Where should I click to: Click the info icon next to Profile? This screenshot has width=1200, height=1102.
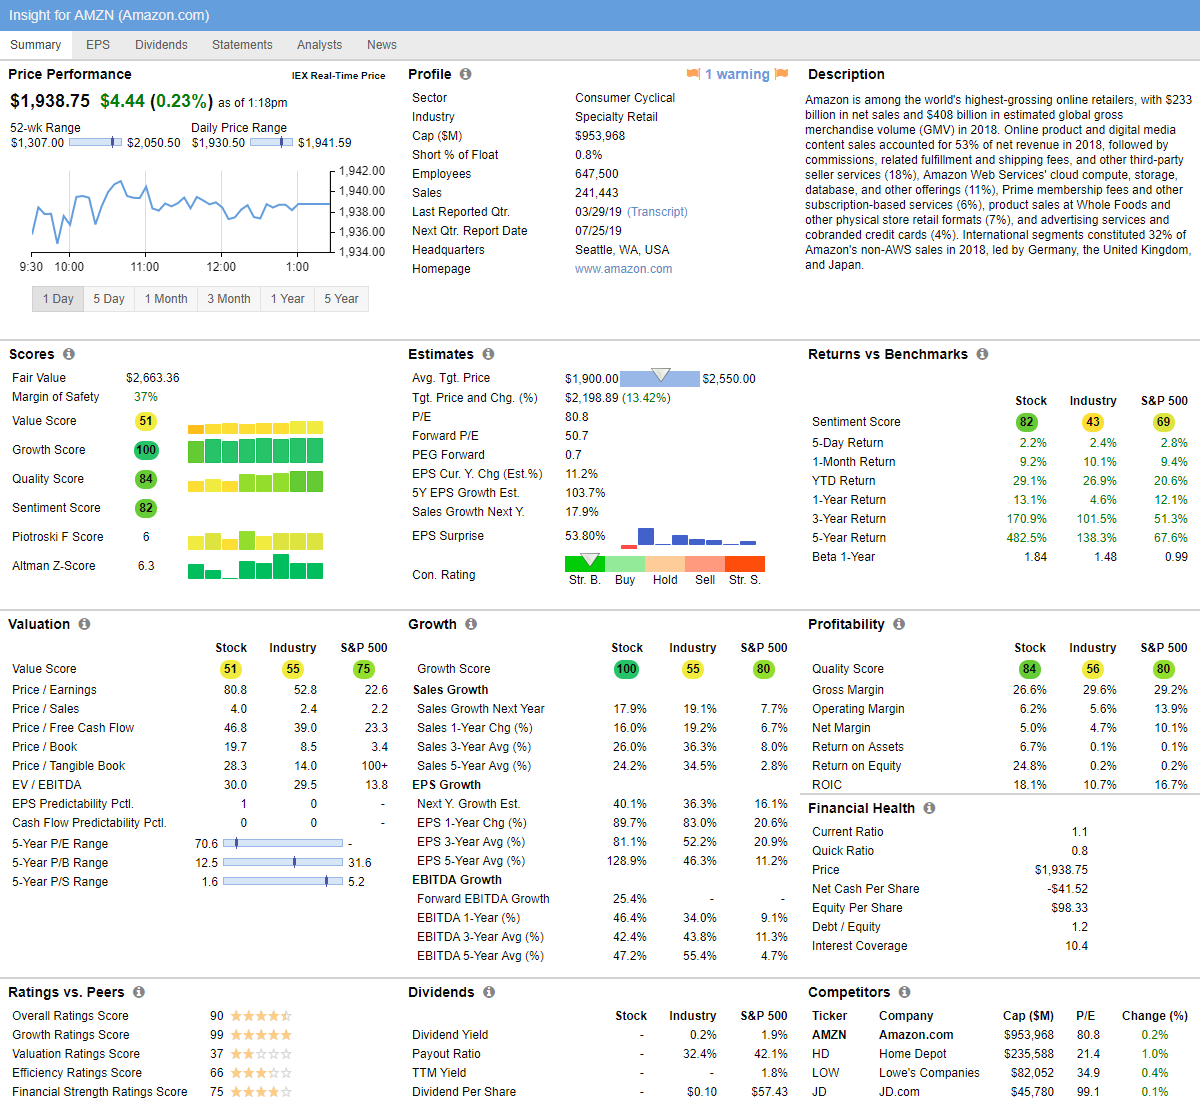click(465, 74)
